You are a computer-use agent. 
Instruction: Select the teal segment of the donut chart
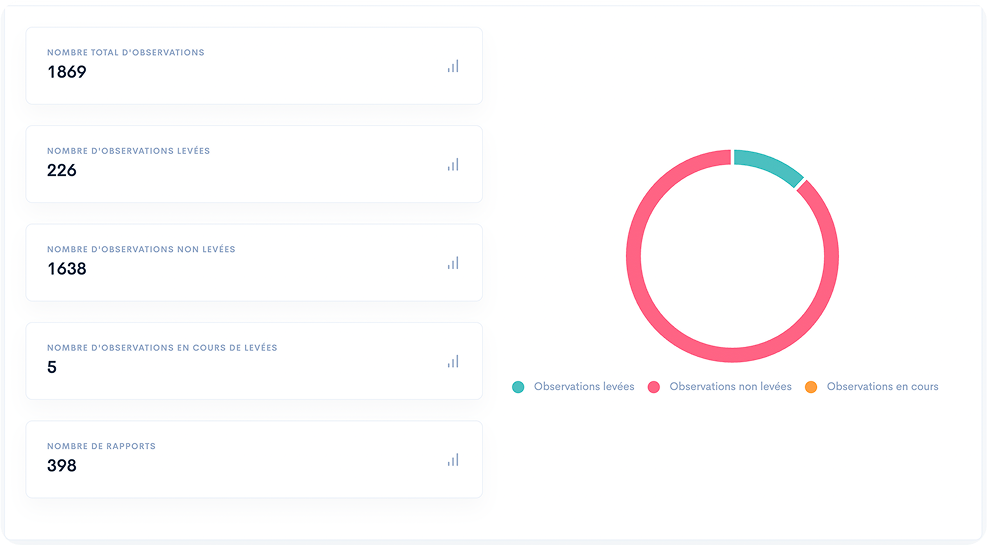point(771,166)
